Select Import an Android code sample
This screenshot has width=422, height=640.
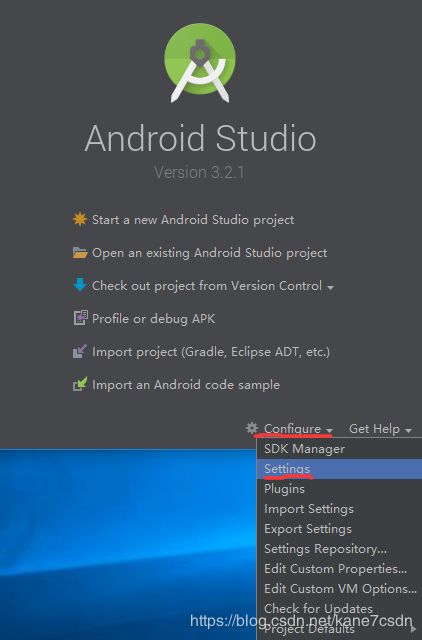pyautogui.click(x=186, y=384)
